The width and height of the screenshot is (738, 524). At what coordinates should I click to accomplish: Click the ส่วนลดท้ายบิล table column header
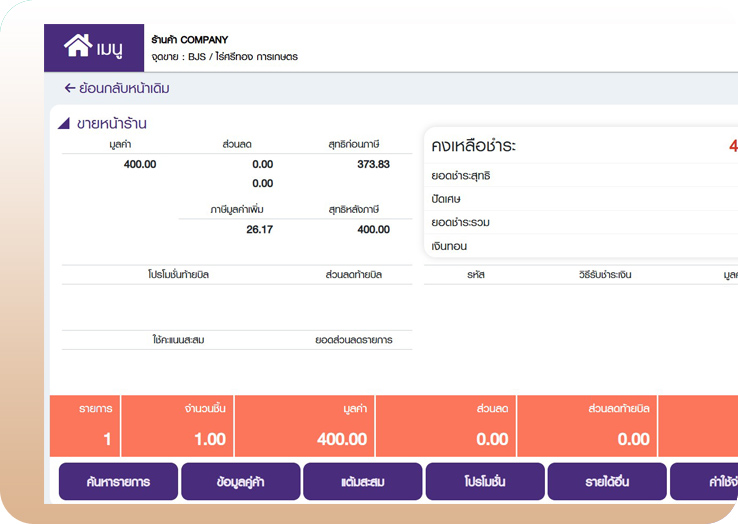click(x=353, y=274)
